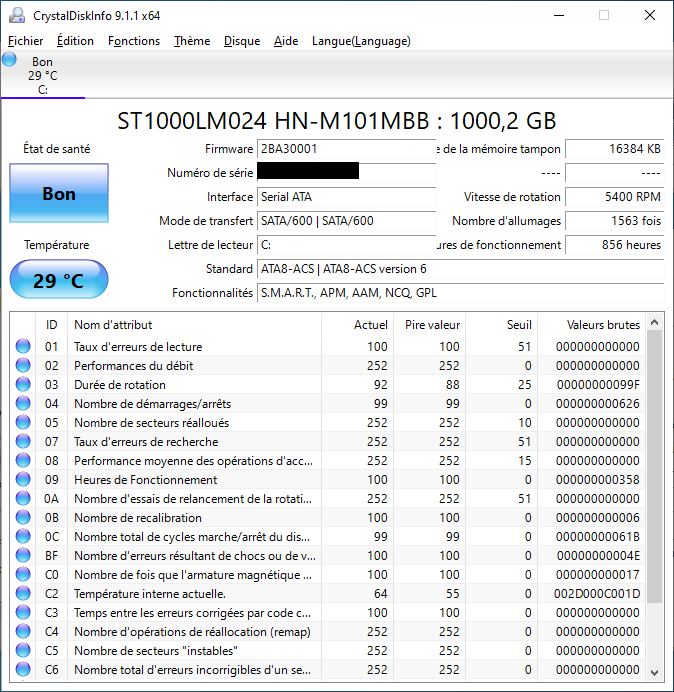The width and height of the screenshot is (674, 692).
Task: Click the Standard field ATA8-ACS version 6
Action: pyautogui.click(x=460, y=269)
